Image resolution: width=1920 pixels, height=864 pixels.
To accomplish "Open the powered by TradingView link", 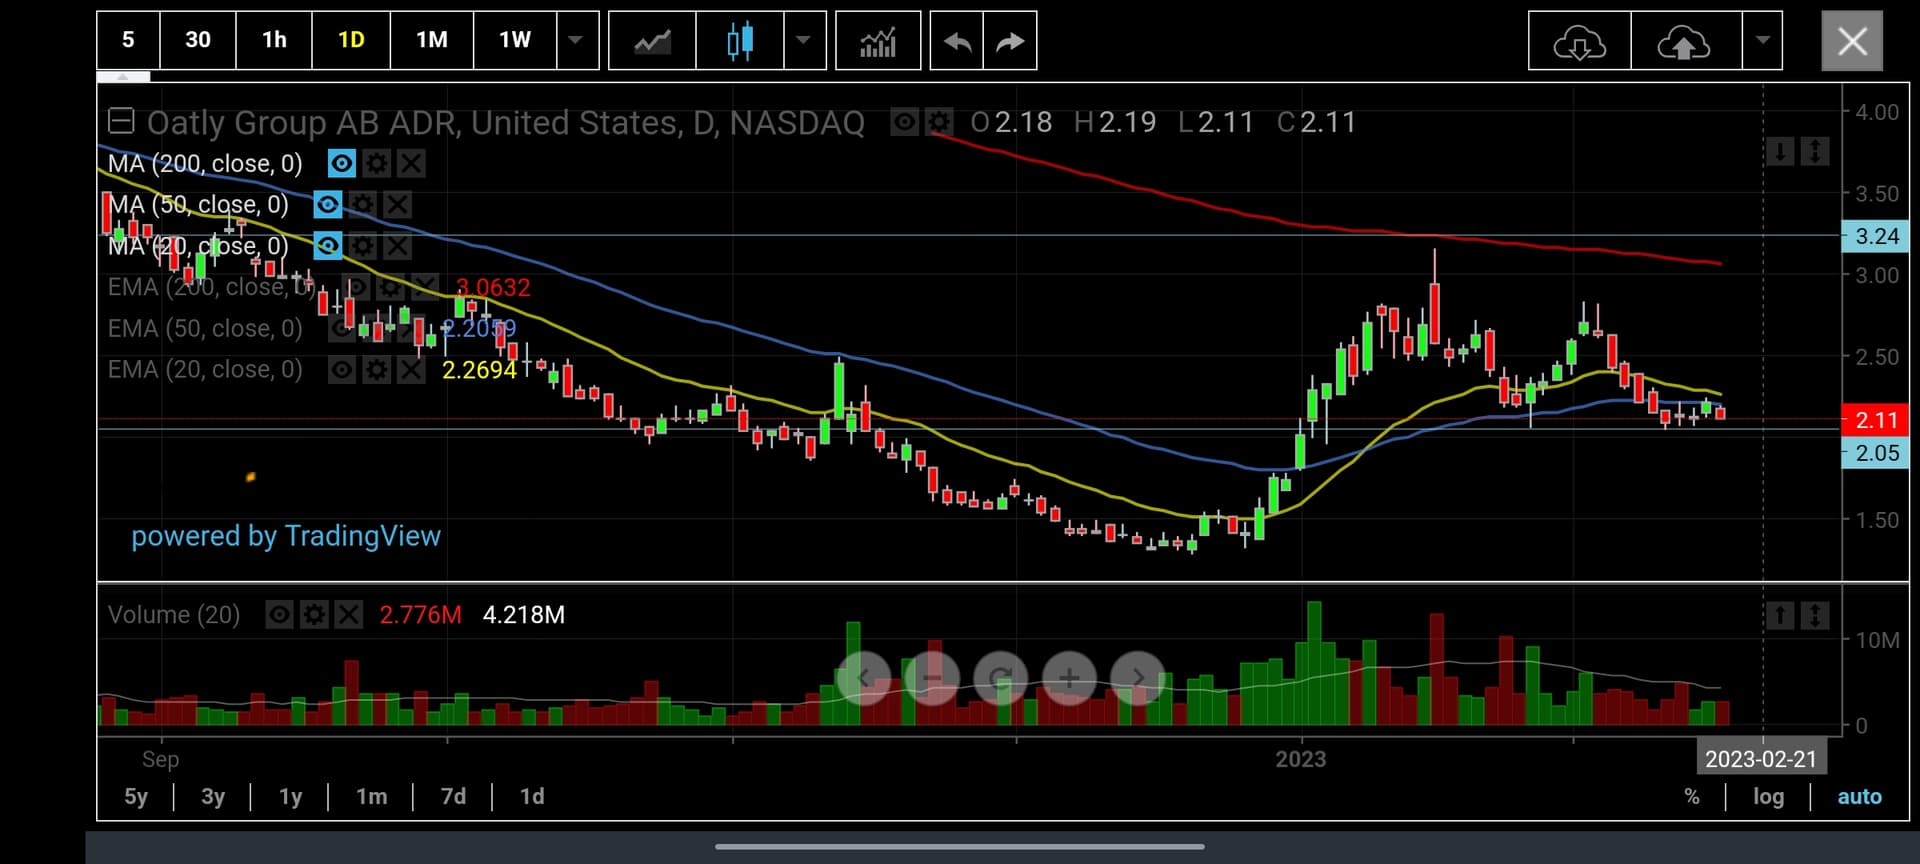I will click(286, 536).
